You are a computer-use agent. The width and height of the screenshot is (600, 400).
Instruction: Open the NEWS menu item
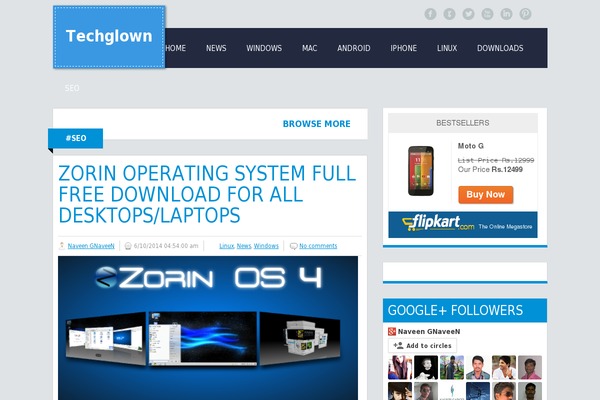click(x=216, y=48)
